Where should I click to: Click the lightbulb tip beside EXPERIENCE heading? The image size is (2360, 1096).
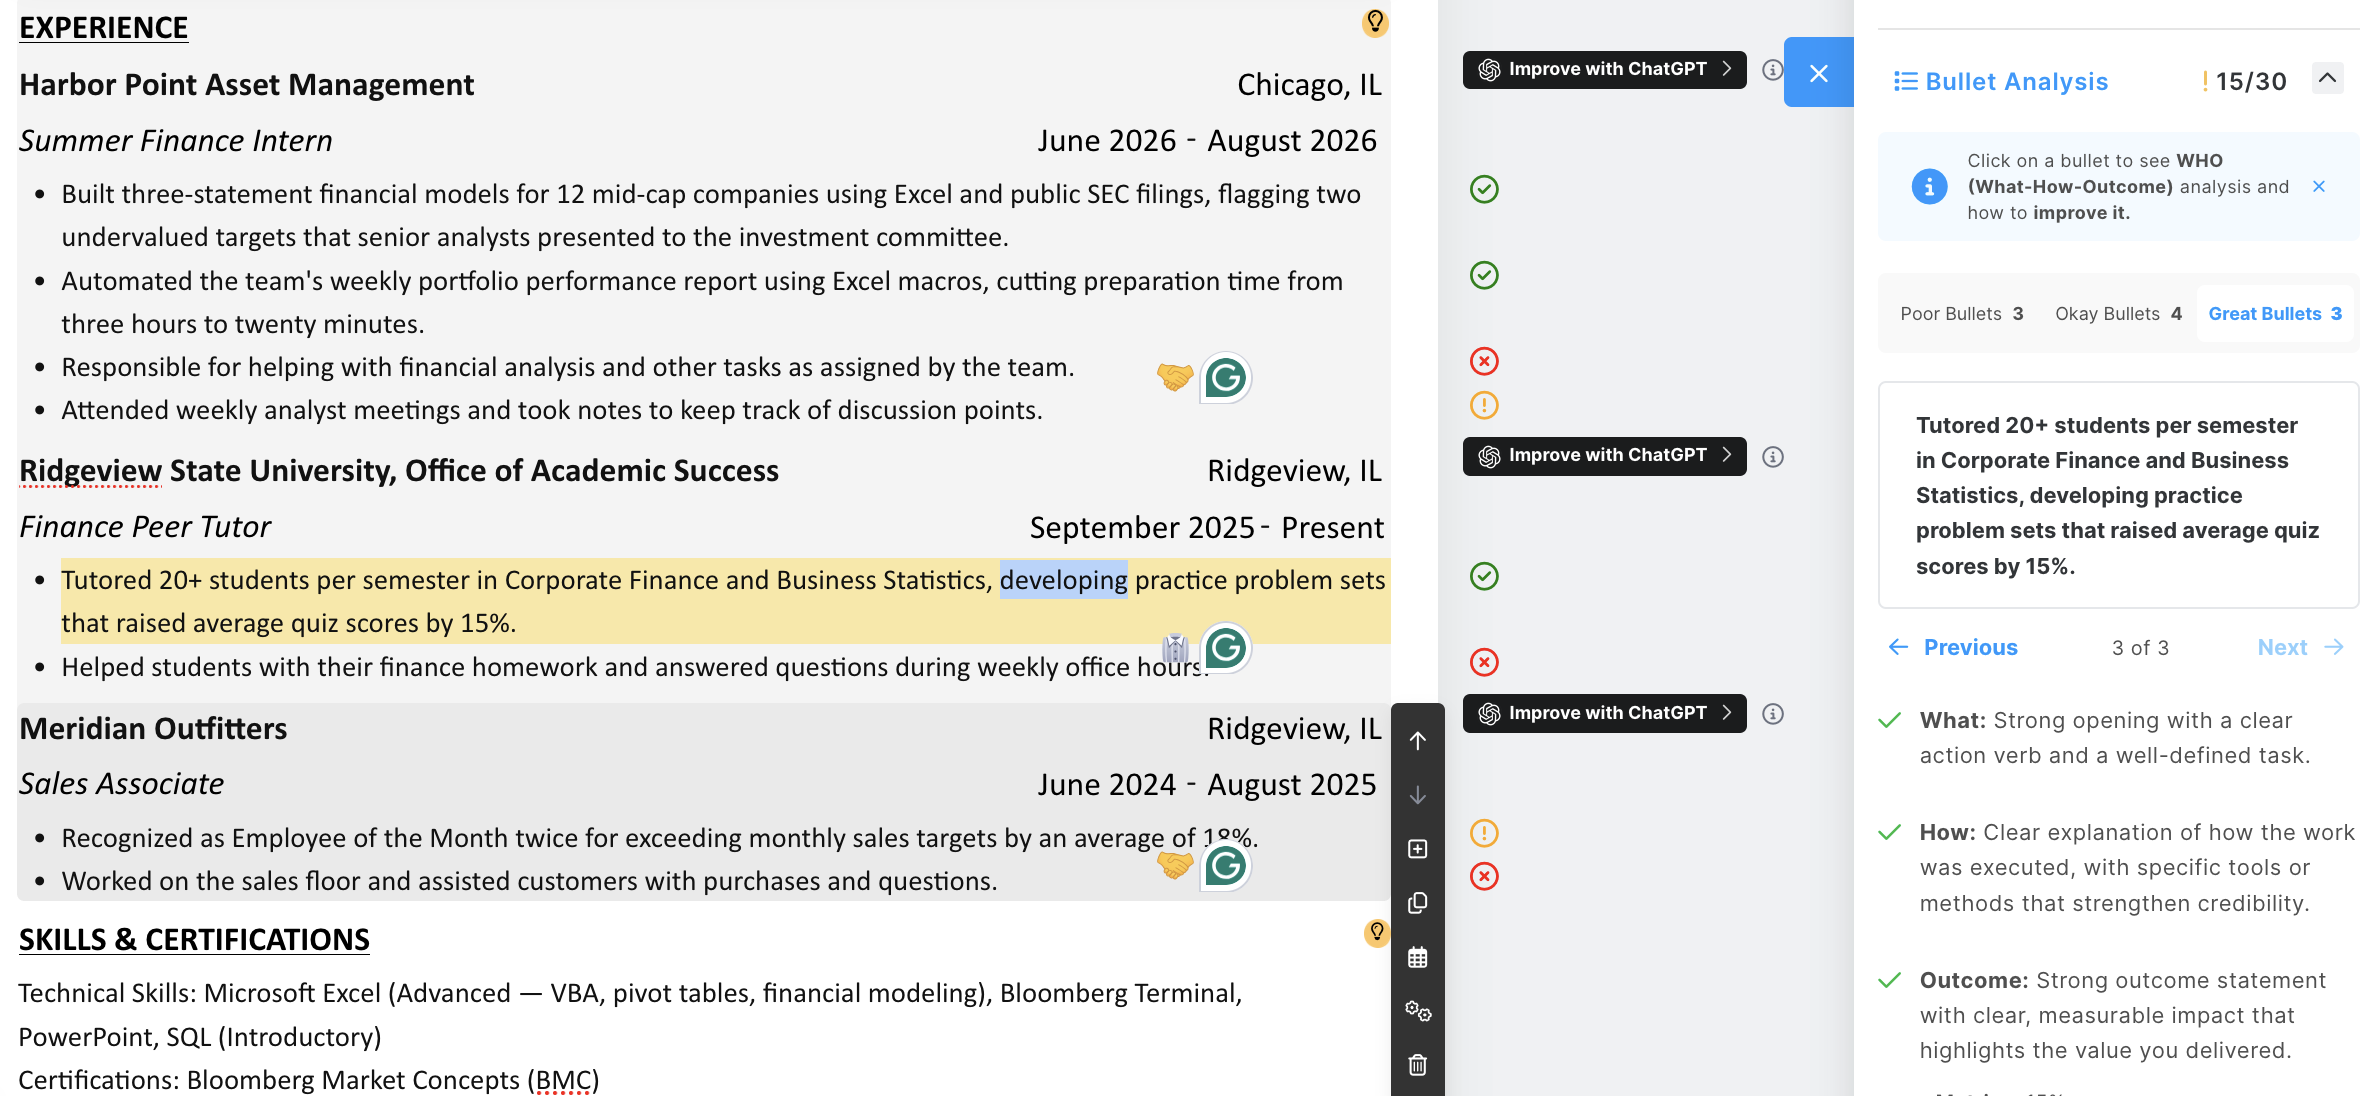pyautogui.click(x=1375, y=22)
